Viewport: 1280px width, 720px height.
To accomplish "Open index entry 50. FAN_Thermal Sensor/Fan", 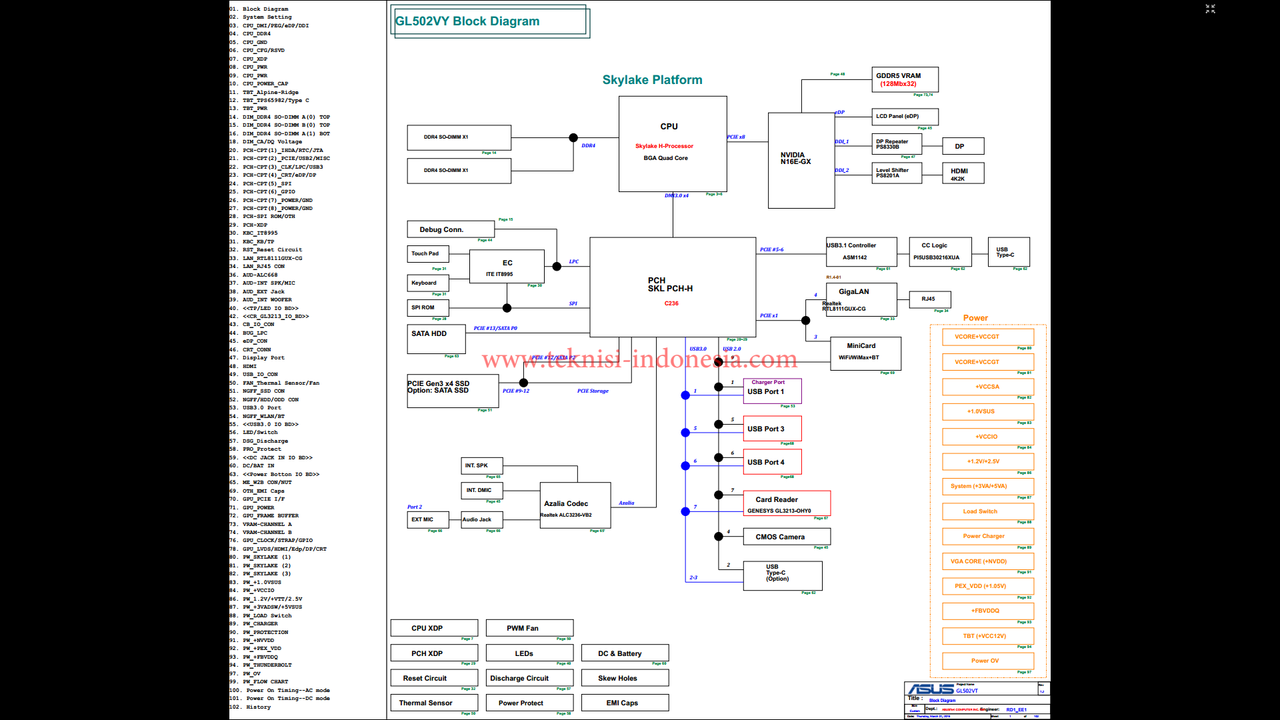I will [x=275, y=383].
